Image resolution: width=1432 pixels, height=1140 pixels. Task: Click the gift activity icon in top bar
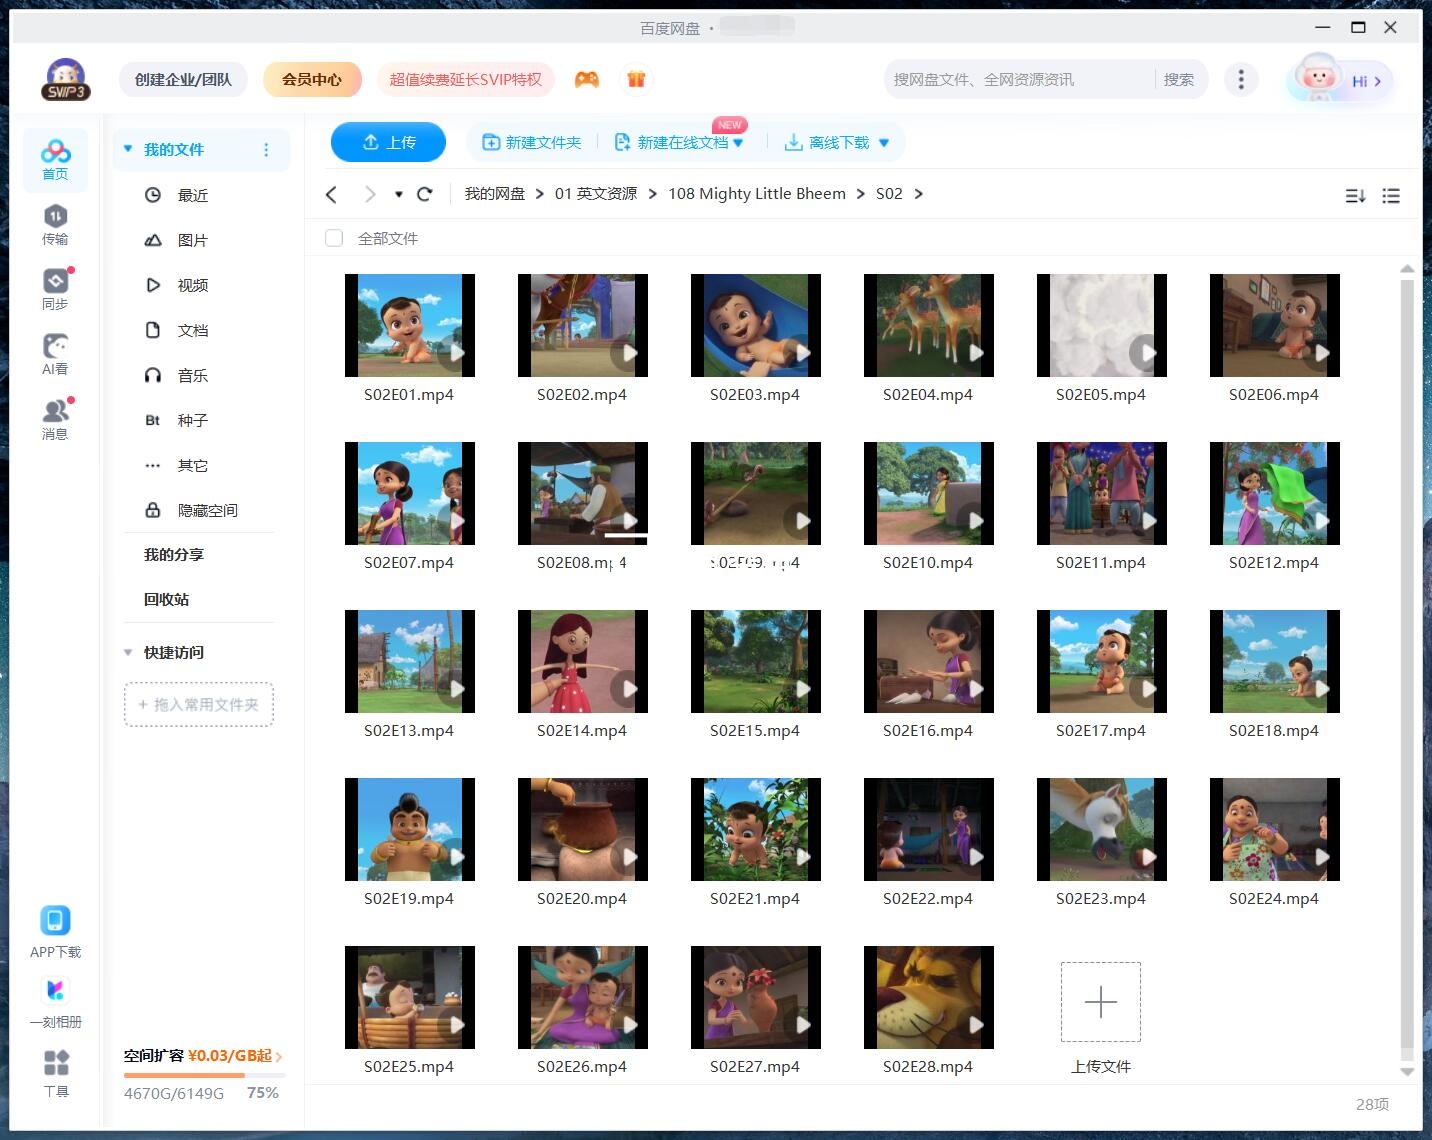tap(637, 78)
